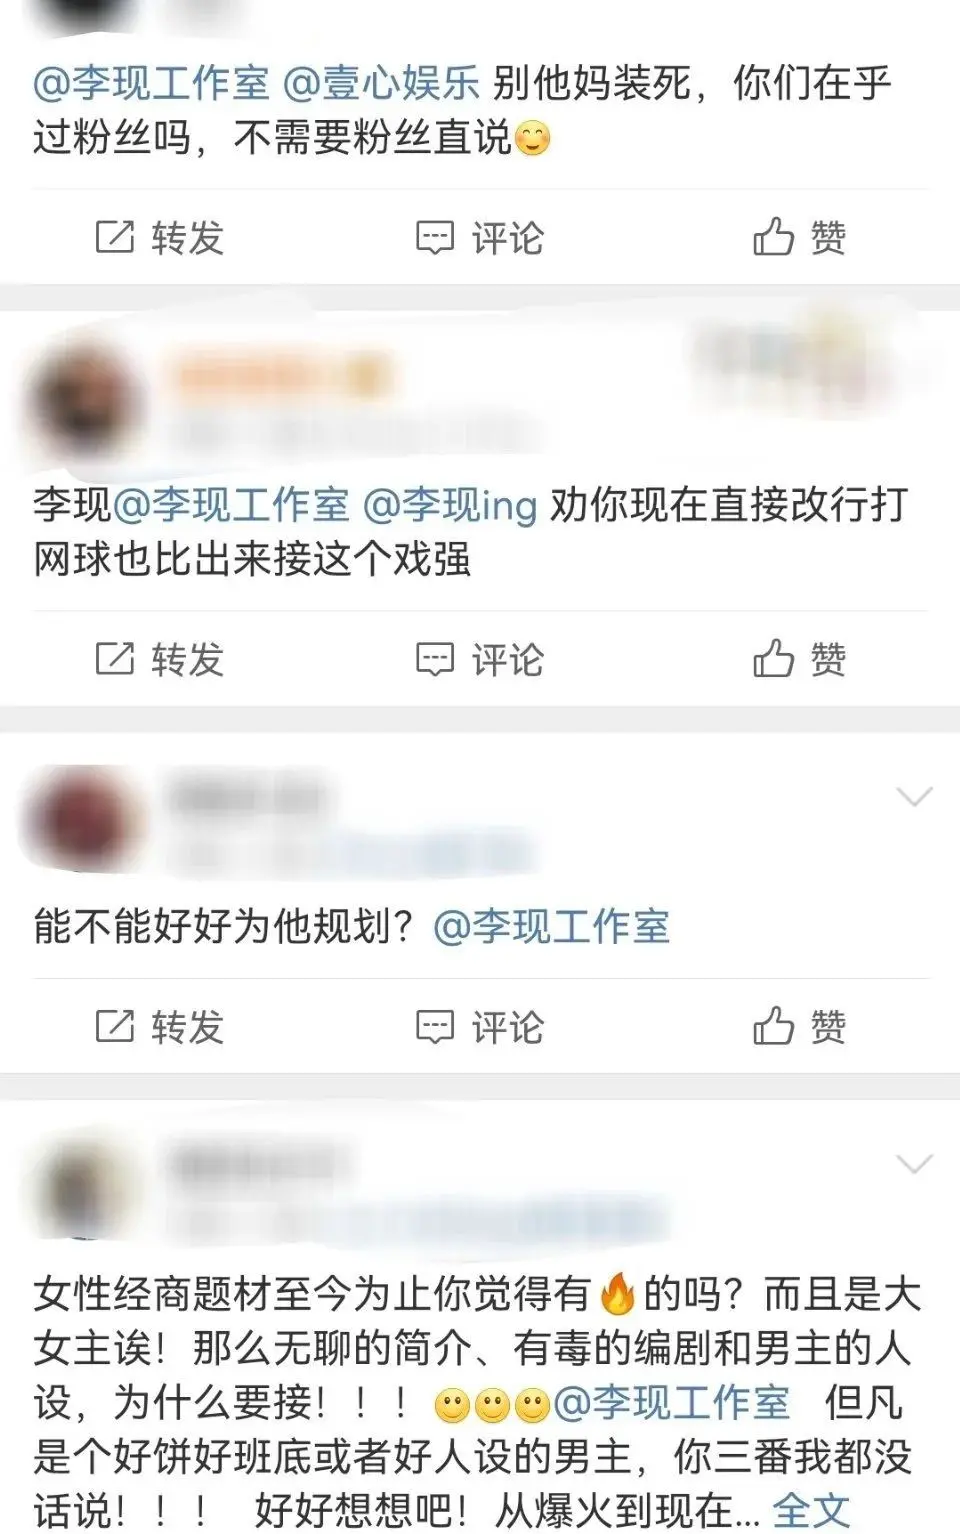View profile picture of 女性经商题材 poster
Viewport: 960px width, 1534px height.
pyautogui.click(x=83, y=1187)
